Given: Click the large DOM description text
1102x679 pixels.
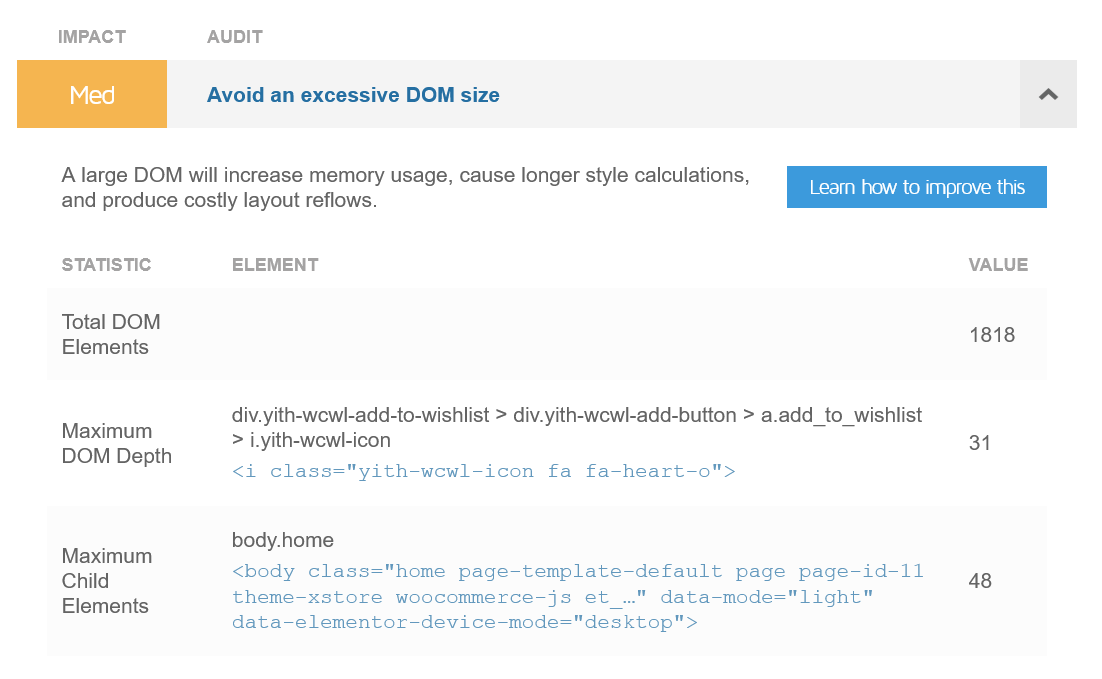Looking at the screenshot, I should click(x=405, y=188).
